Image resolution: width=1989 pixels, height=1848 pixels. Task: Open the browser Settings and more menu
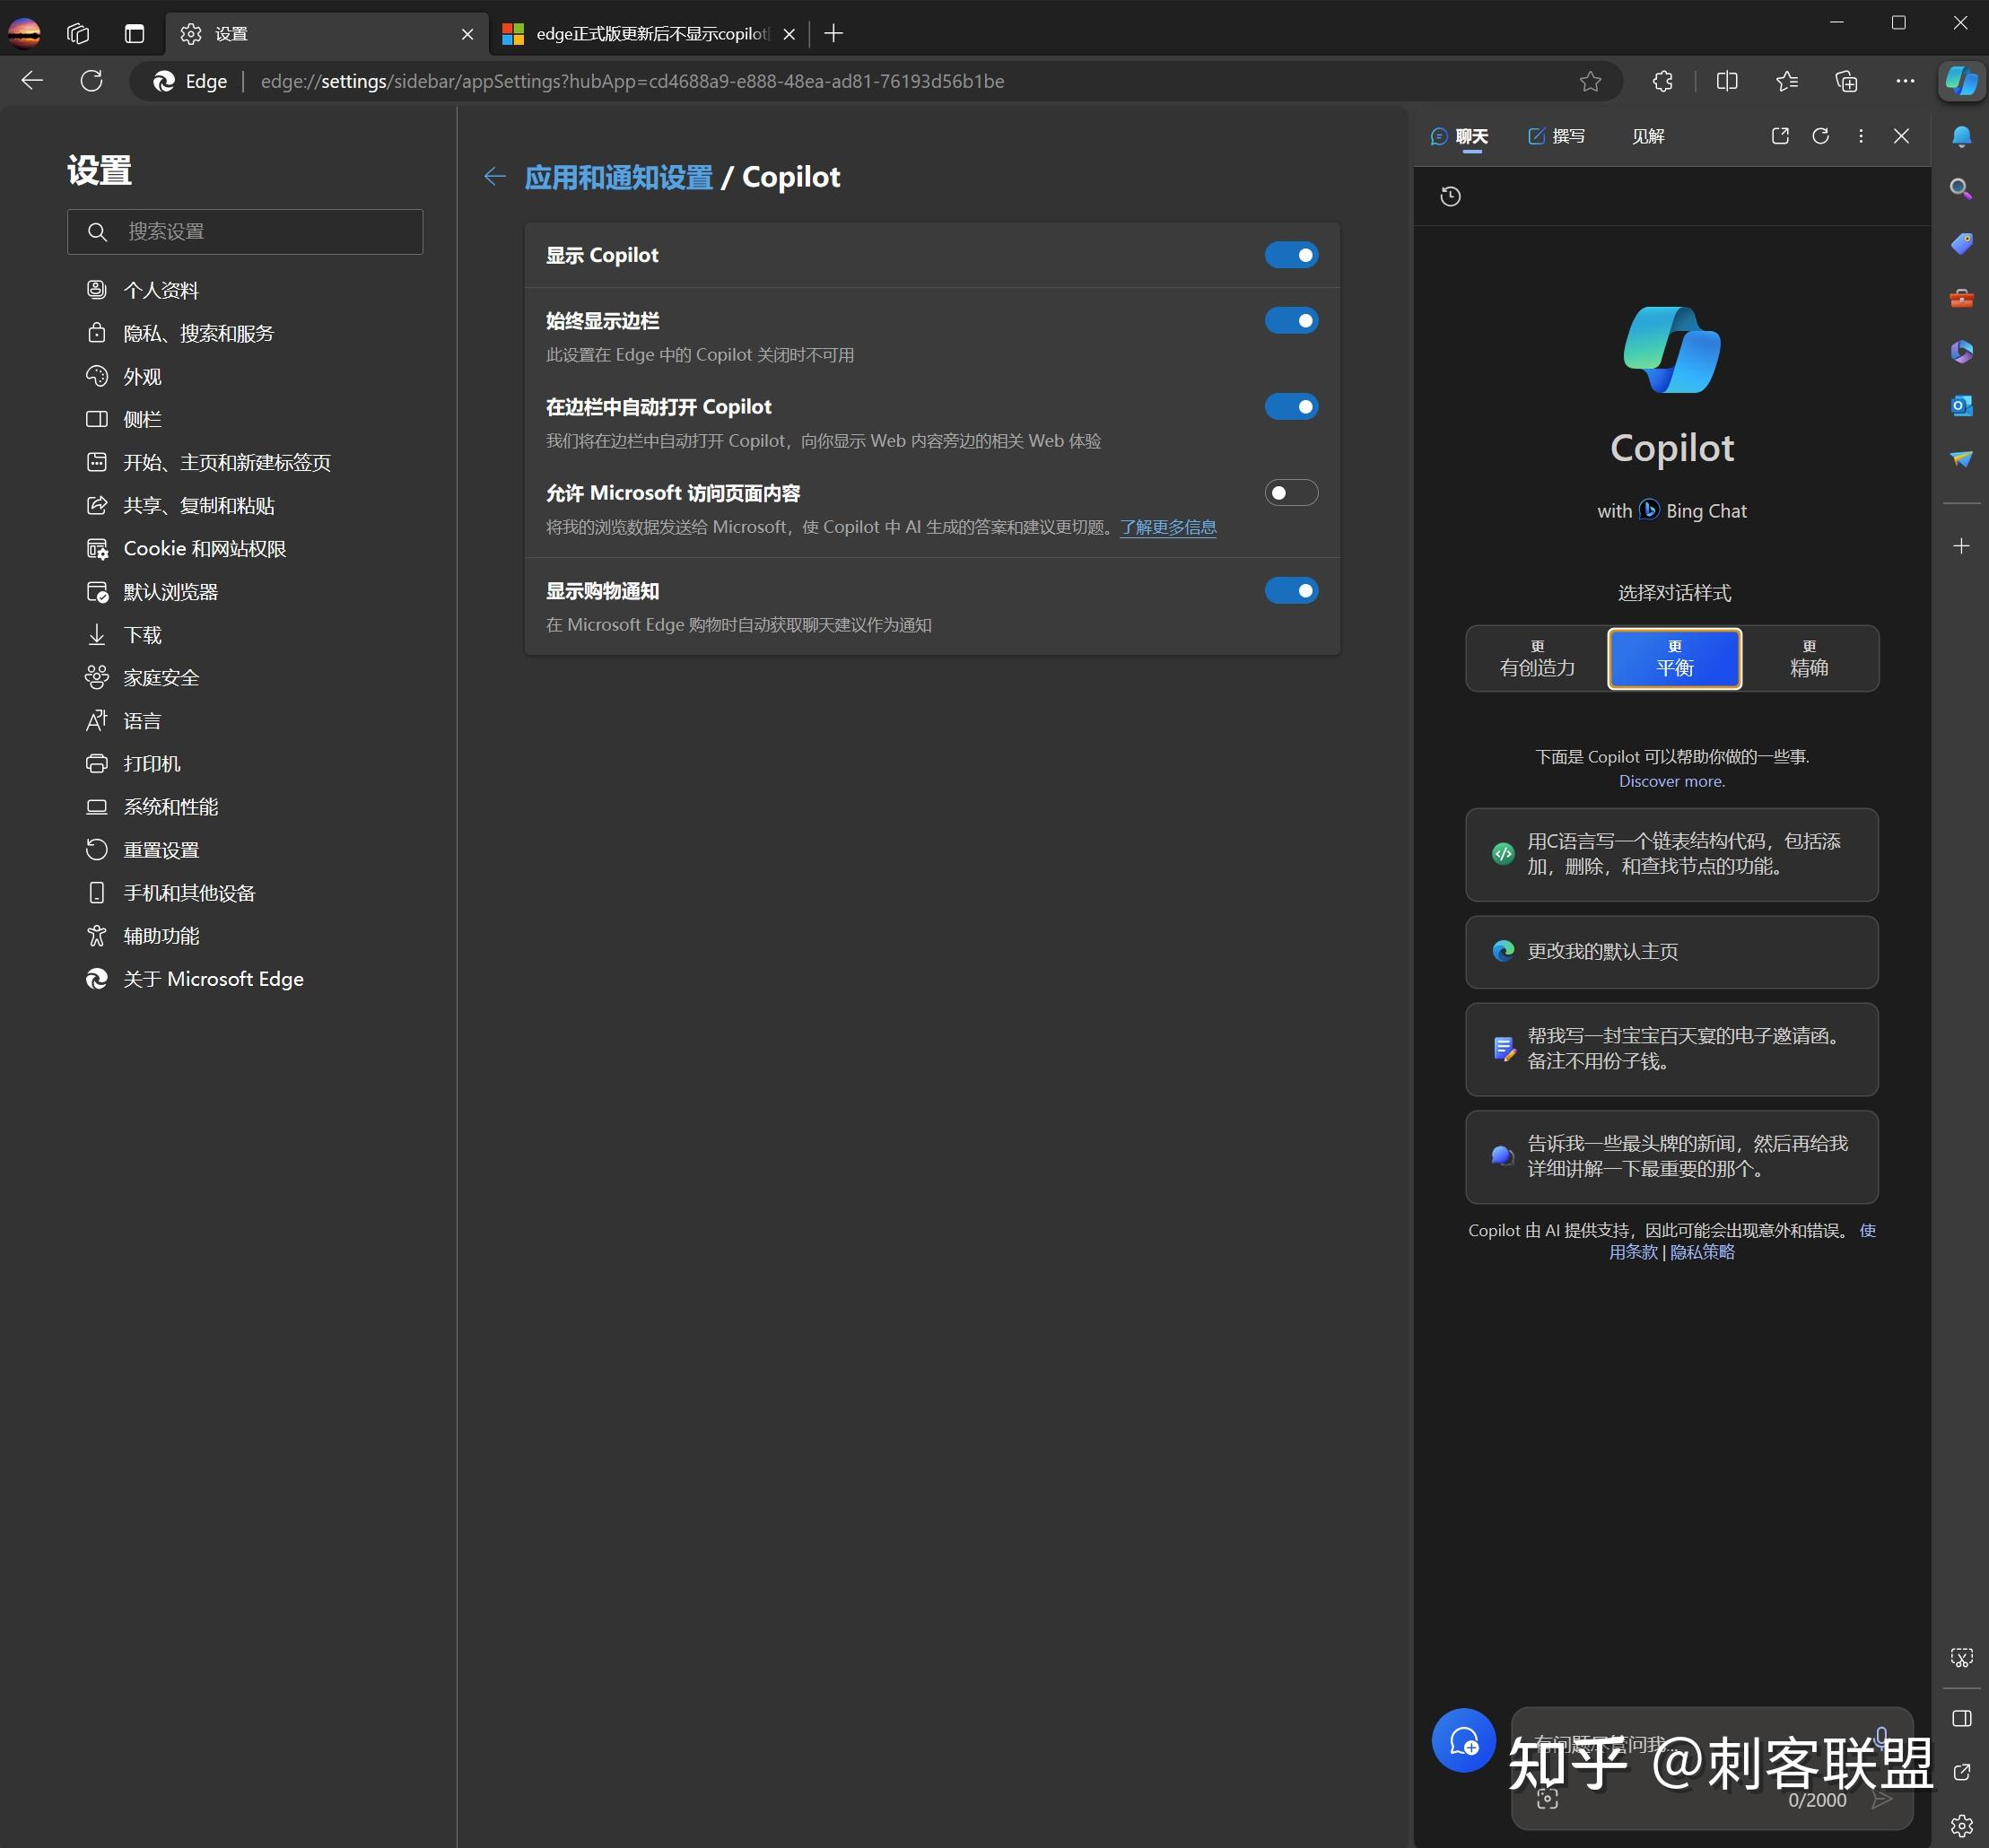point(1904,81)
